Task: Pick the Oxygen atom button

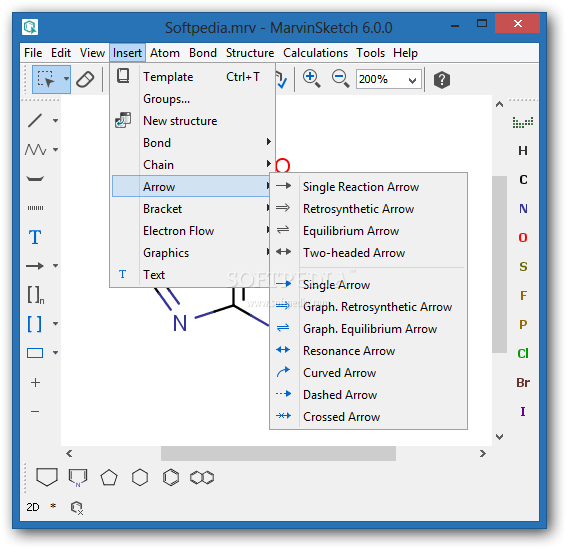Action: (x=523, y=238)
